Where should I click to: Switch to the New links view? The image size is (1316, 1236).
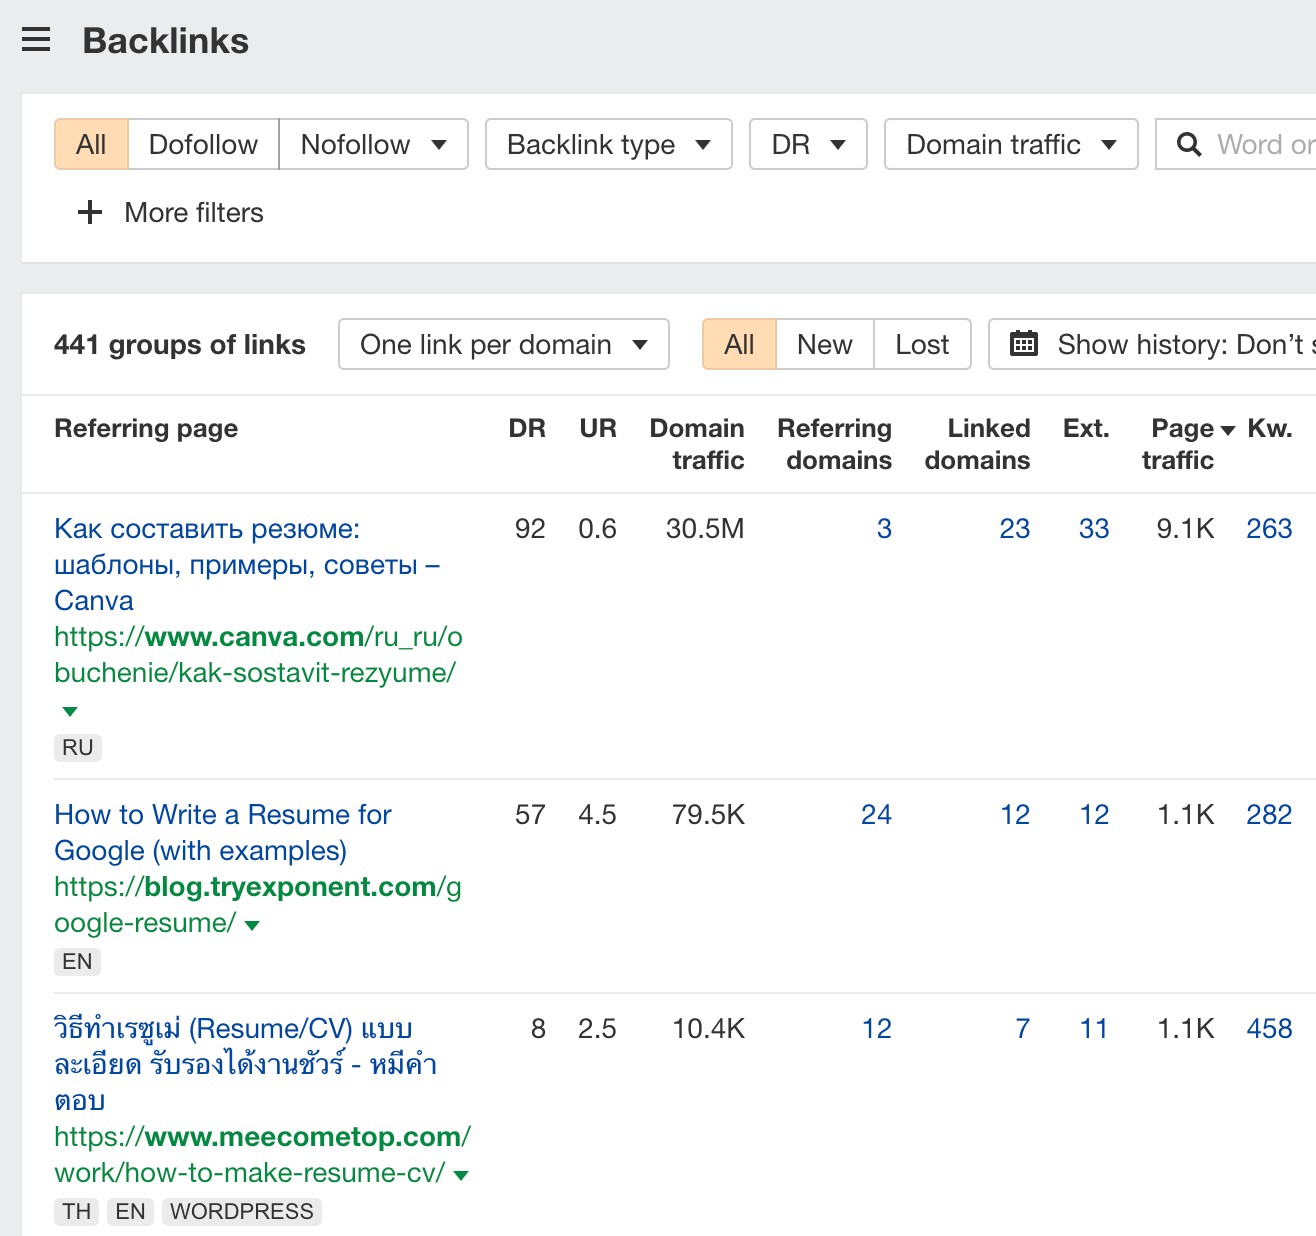click(x=823, y=344)
